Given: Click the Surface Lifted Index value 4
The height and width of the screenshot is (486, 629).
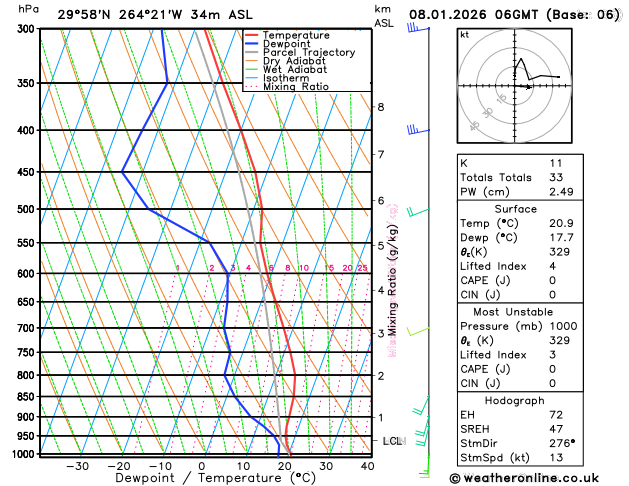Looking at the screenshot, I should (552, 266).
